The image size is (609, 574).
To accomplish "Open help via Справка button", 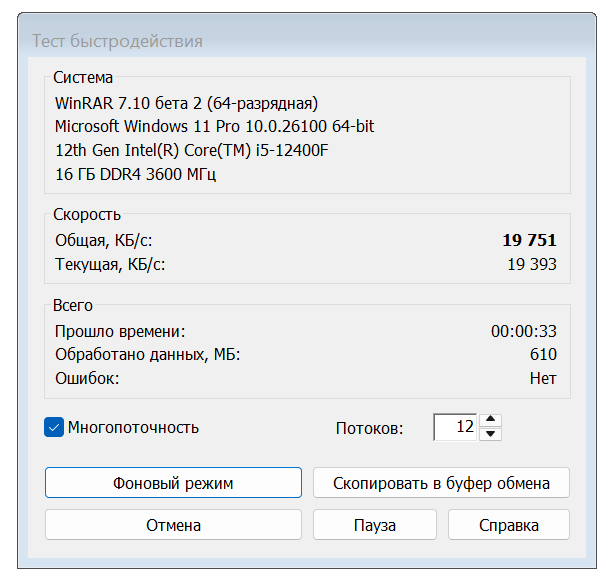I will pyautogui.click(x=508, y=525).
